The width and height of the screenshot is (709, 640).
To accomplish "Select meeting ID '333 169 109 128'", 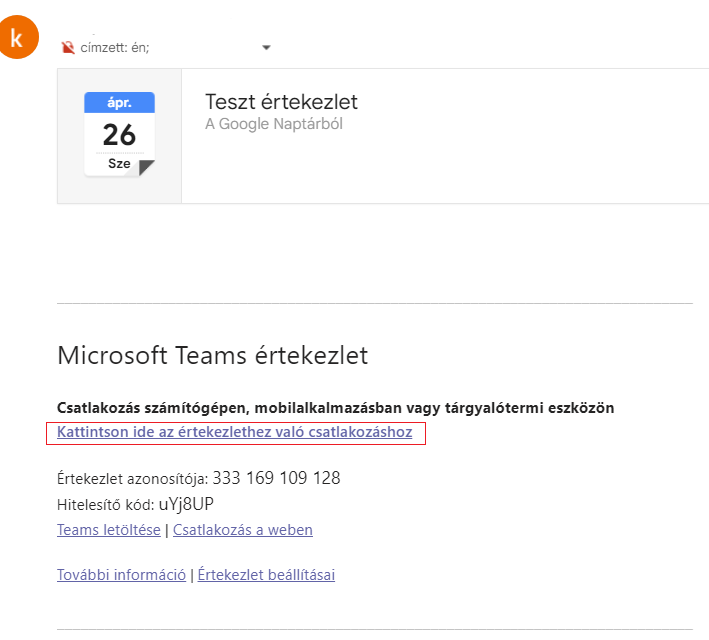I will (276, 478).
